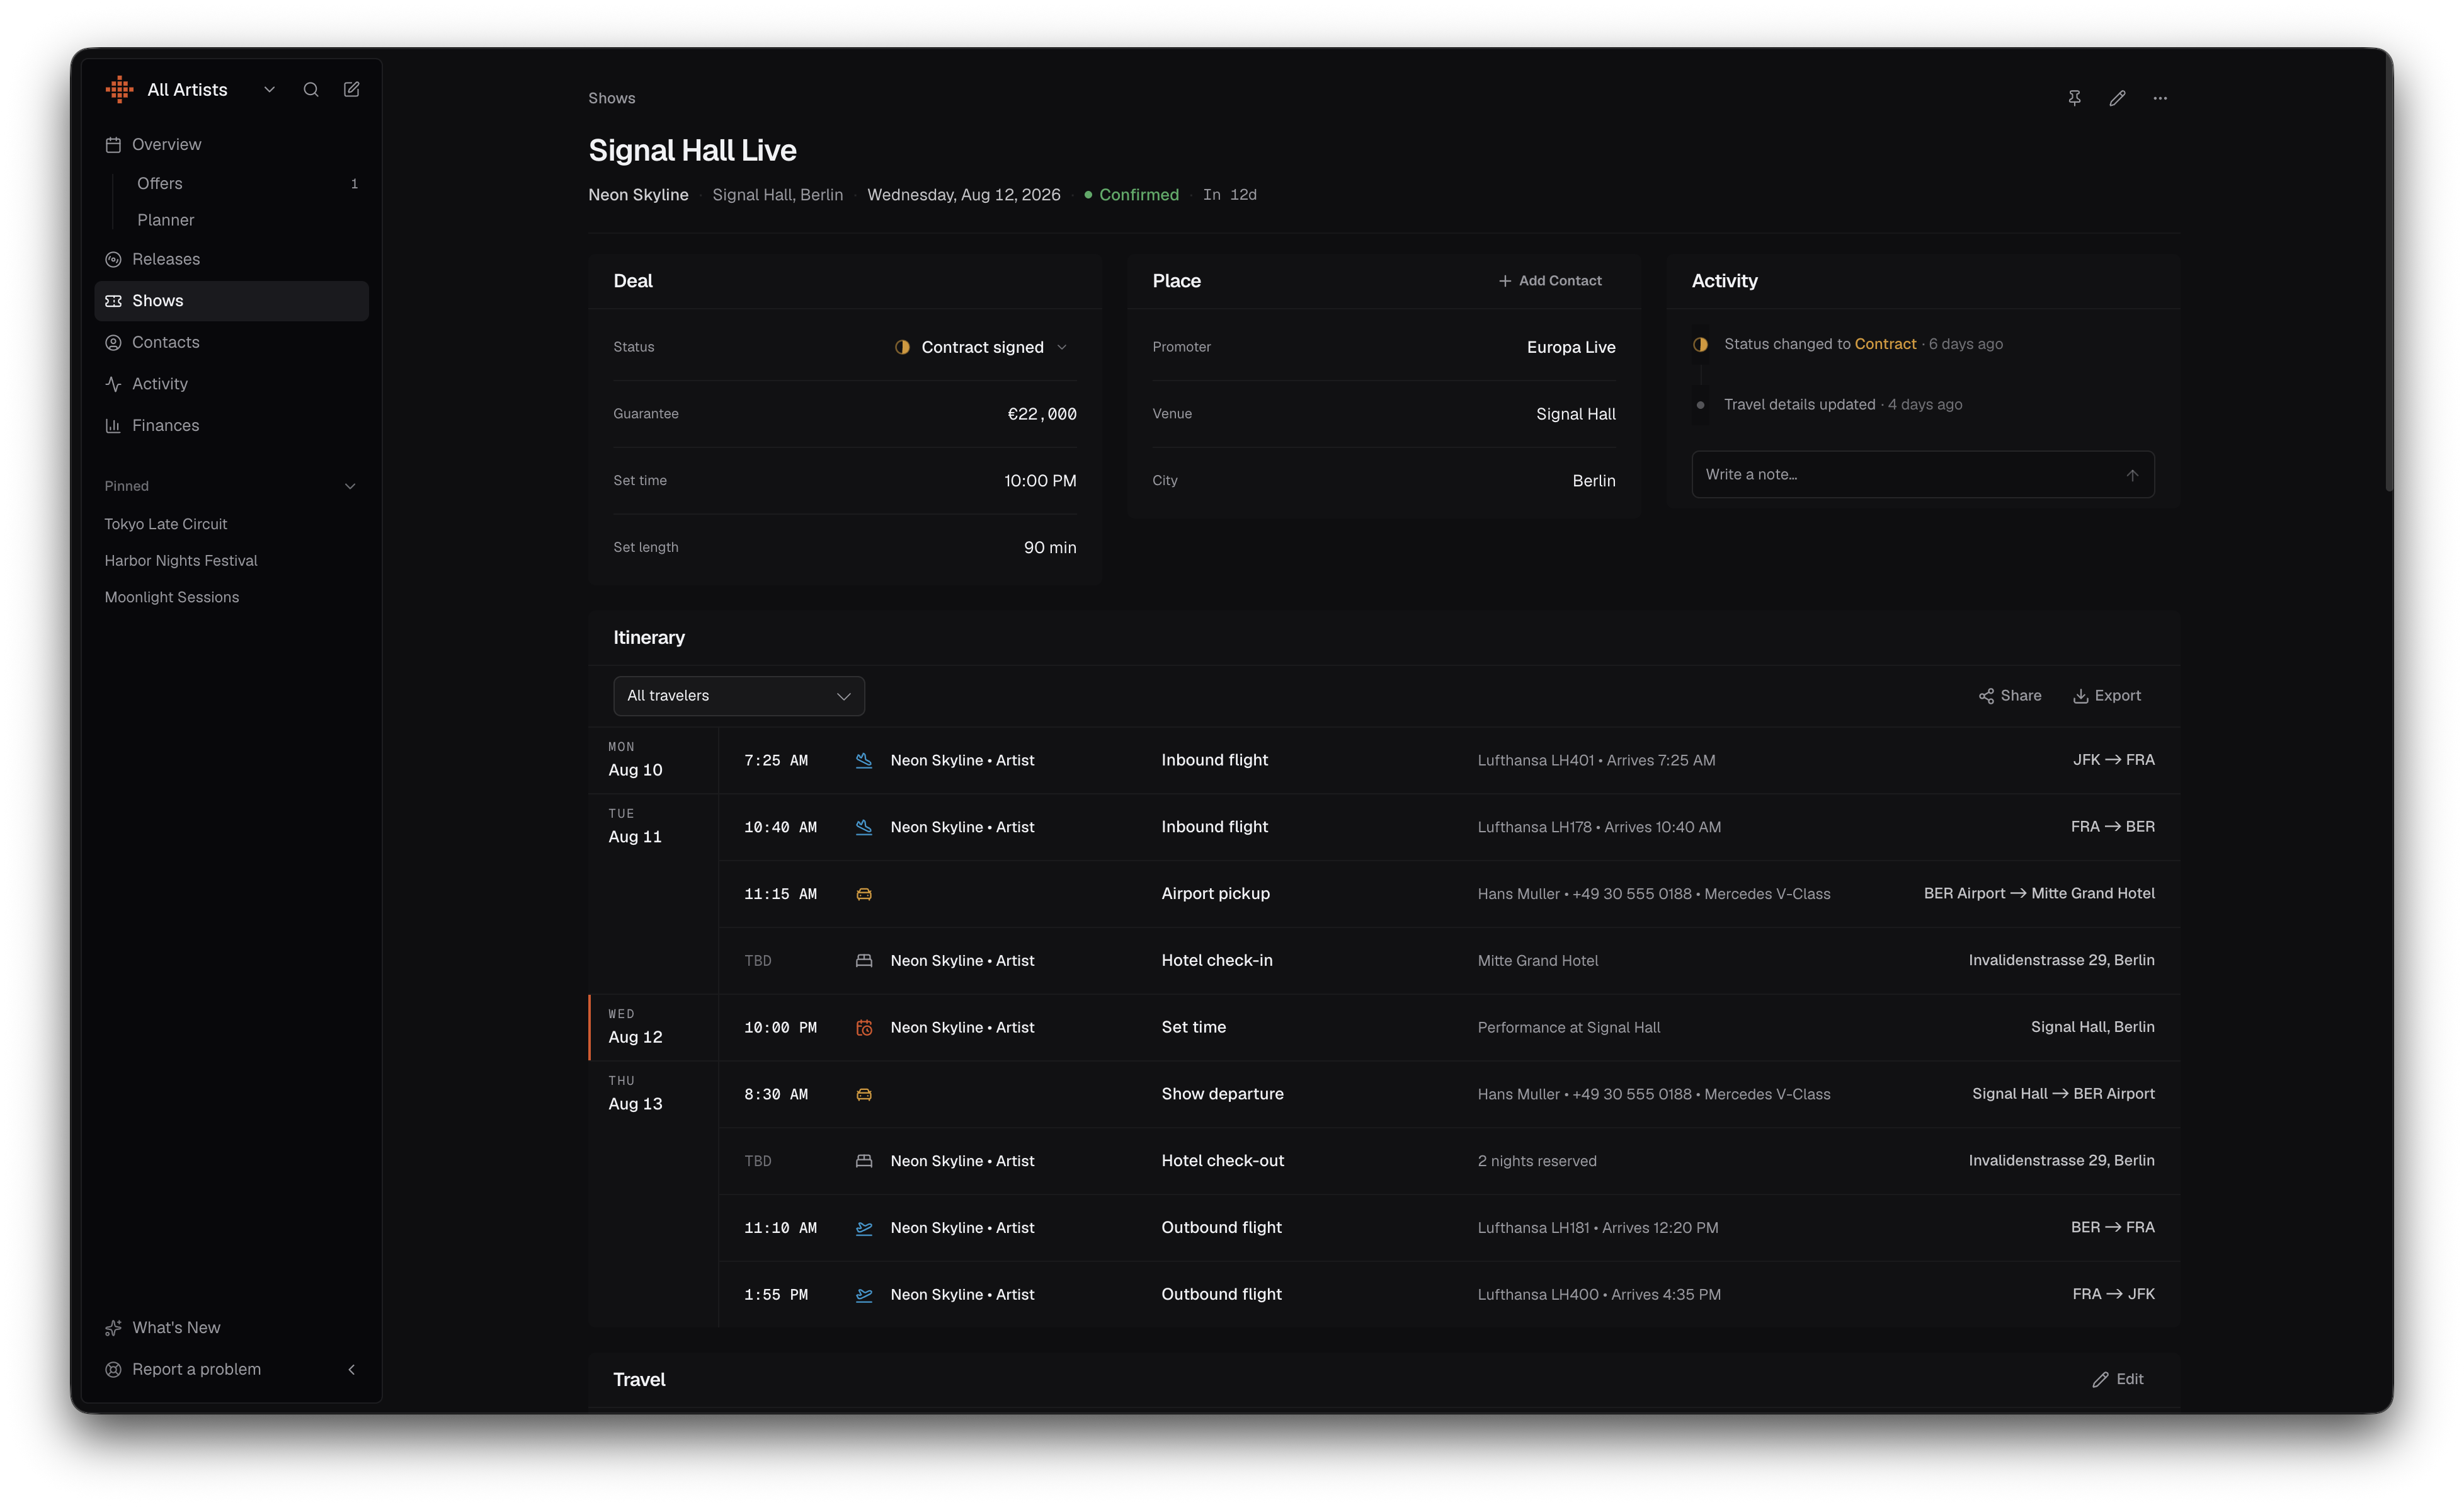Click the Edit button in Travel section
The image size is (2464, 1507).
(x=2117, y=1379)
